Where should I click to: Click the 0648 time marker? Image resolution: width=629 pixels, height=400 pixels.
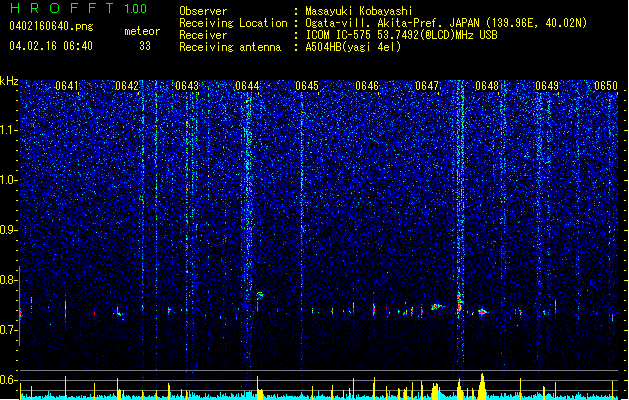(487, 86)
